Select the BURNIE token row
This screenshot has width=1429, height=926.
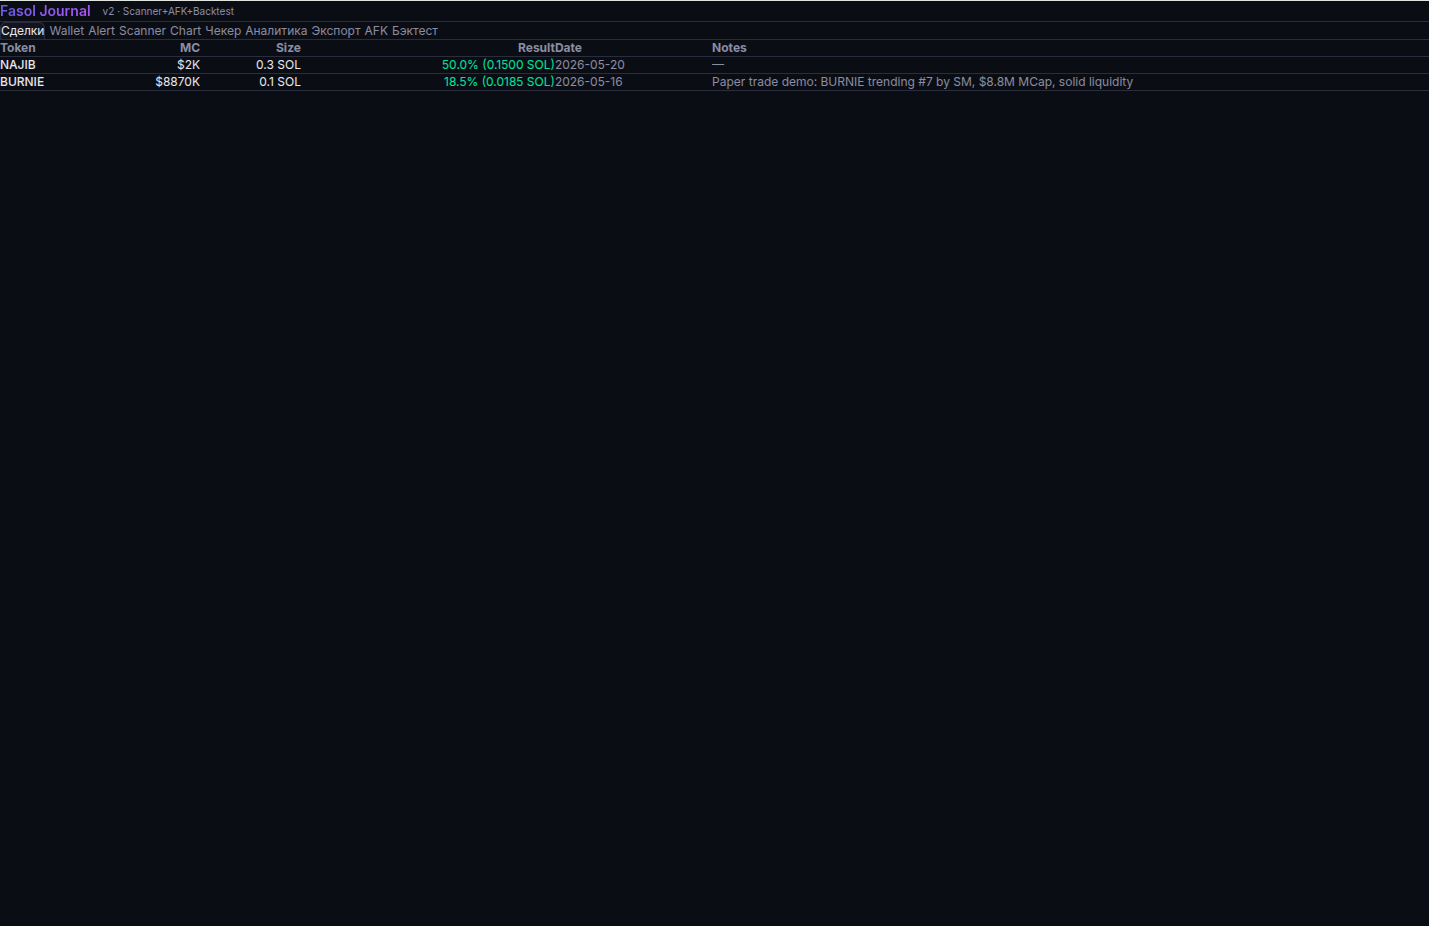(x=714, y=82)
